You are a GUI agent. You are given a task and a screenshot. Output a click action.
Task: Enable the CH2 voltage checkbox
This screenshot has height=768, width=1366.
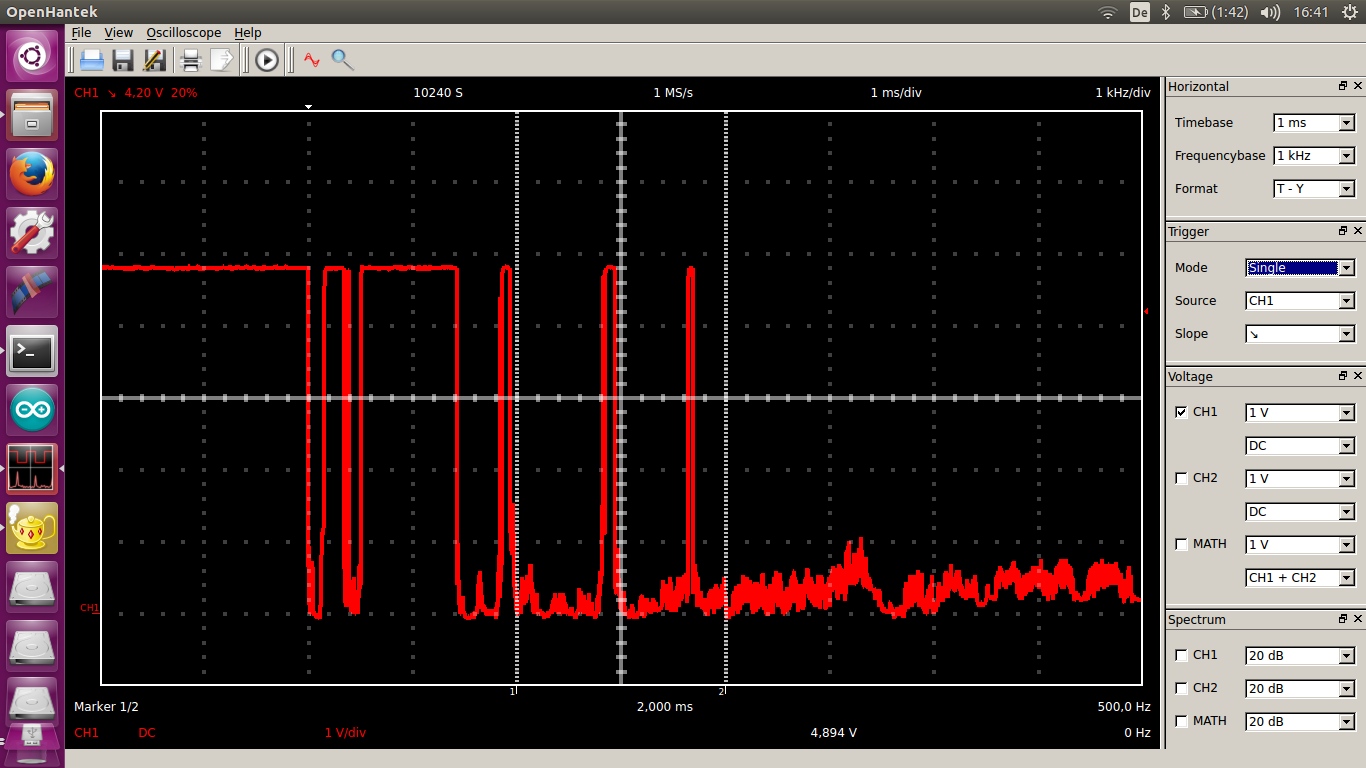(1182, 478)
